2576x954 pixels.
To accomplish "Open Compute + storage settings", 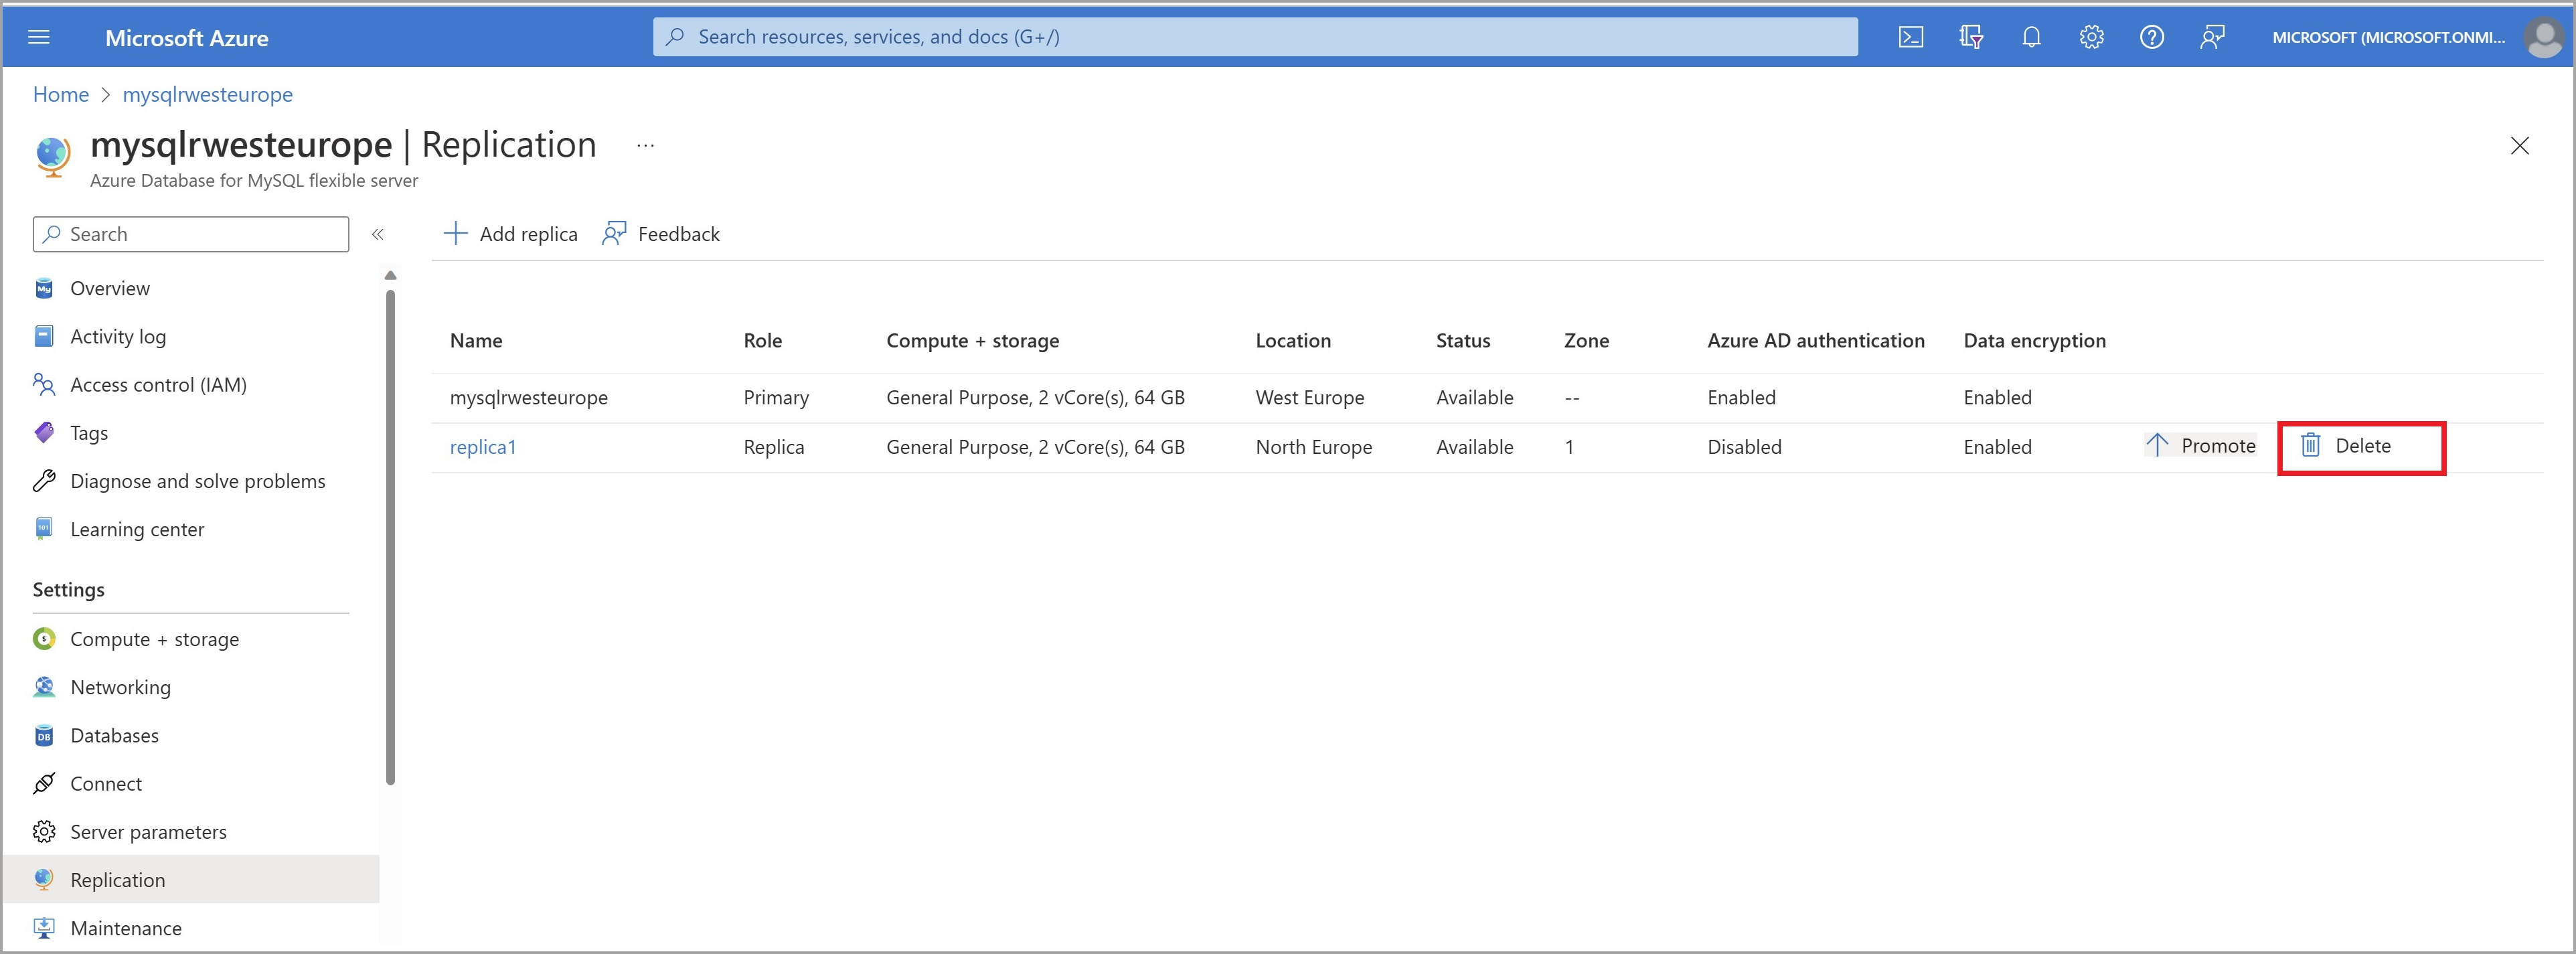I will [x=154, y=639].
